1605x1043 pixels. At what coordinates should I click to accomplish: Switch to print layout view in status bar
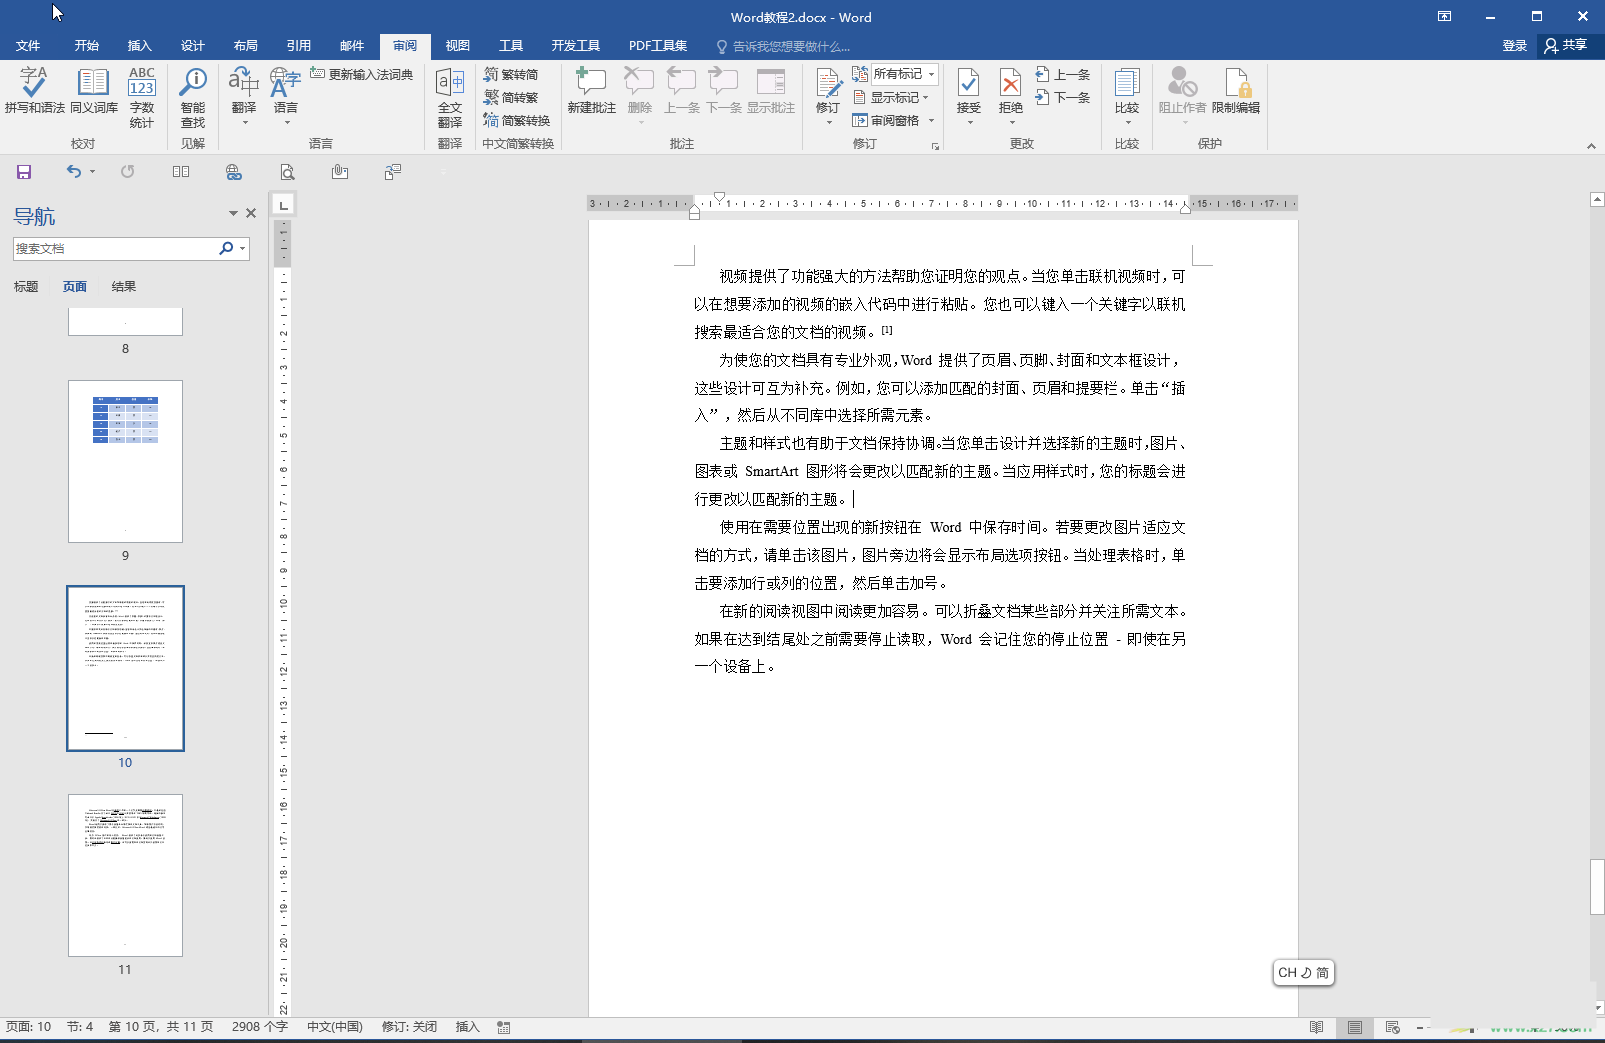click(x=1355, y=1028)
